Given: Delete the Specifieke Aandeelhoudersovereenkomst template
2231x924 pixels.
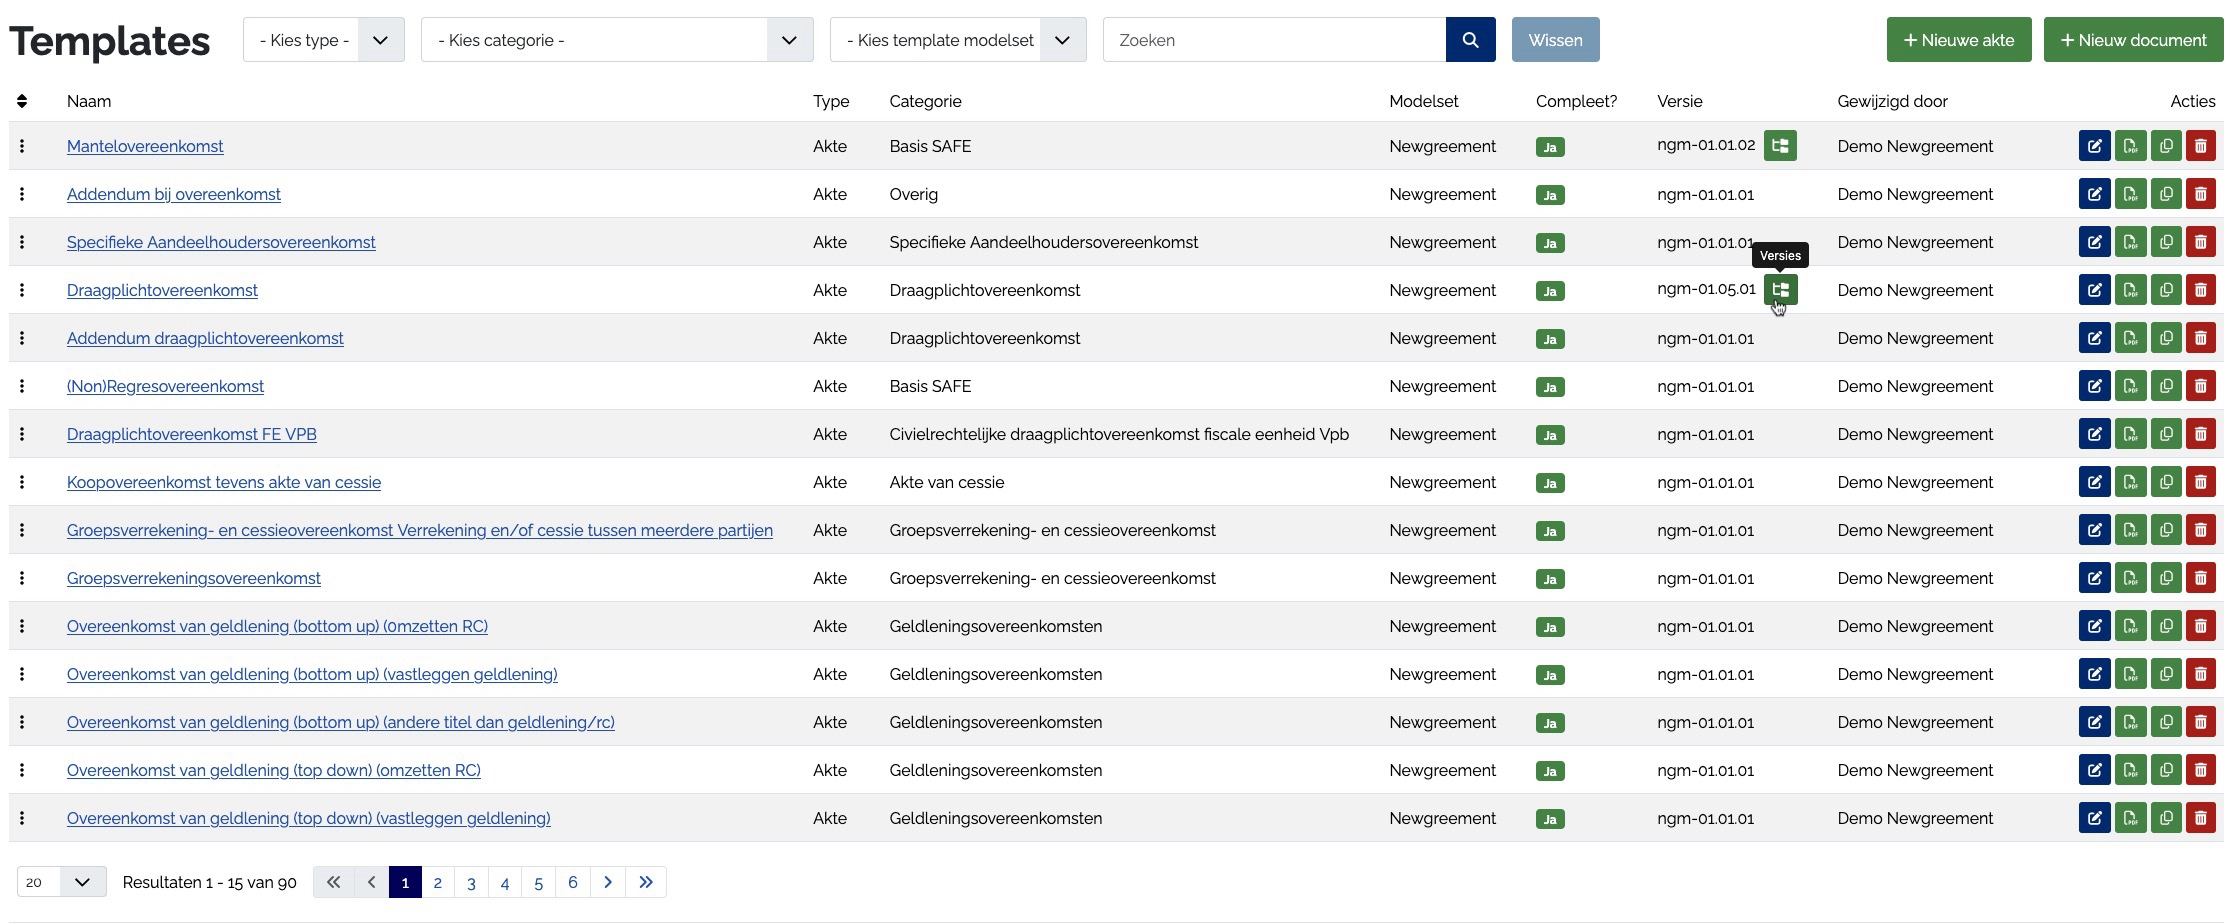Looking at the screenshot, I should 2200,242.
